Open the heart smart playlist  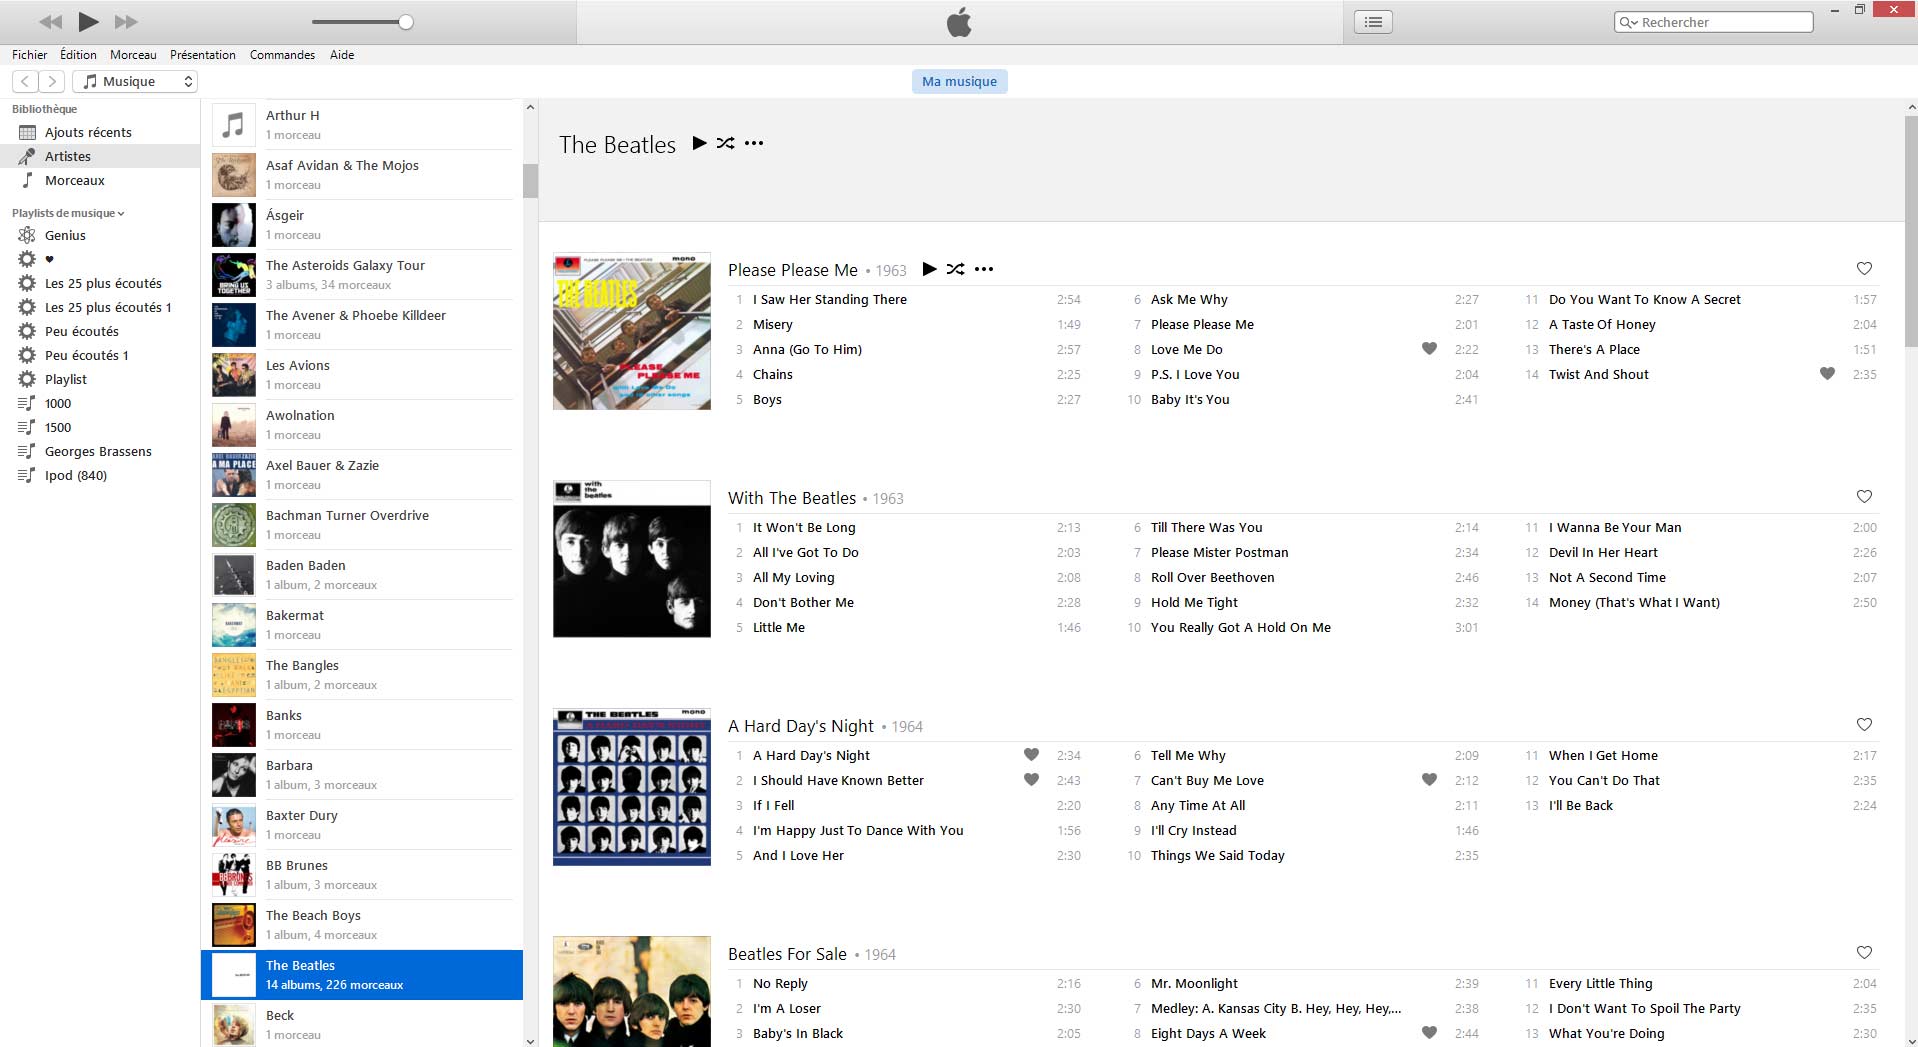(x=100, y=259)
